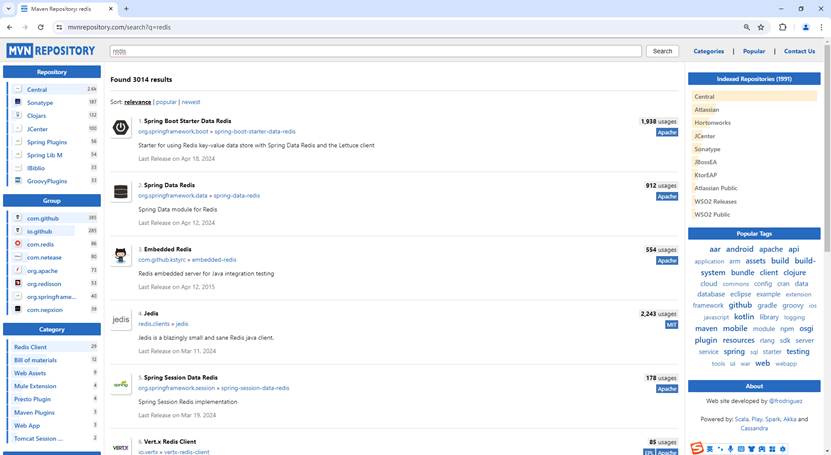Open the Sogou toolbox grid icon

point(772,449)
